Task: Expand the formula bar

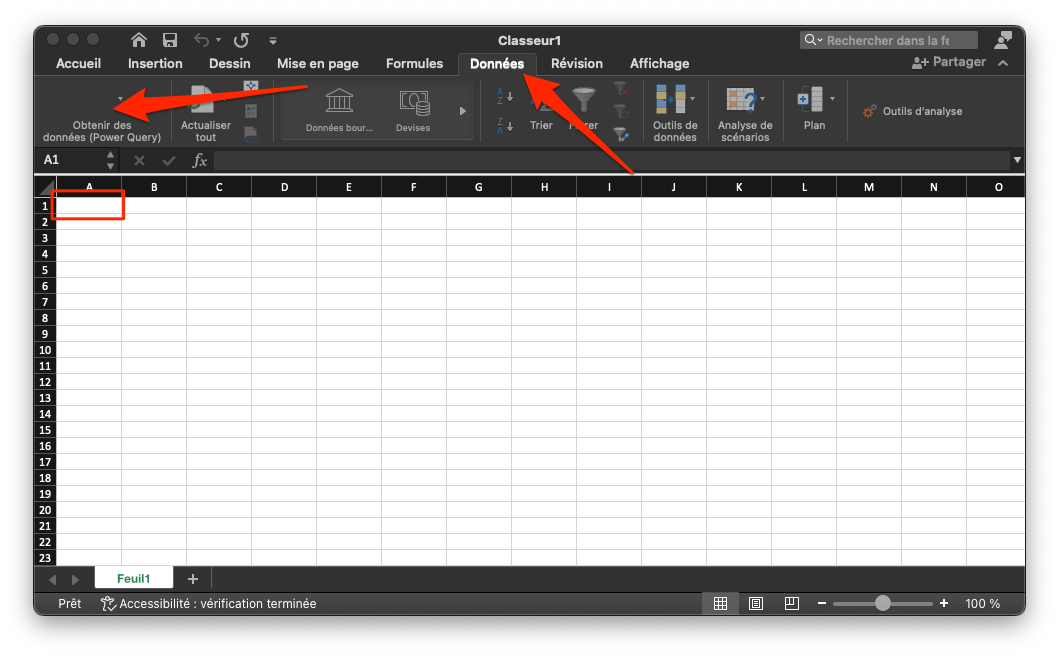Action: coord(1016,160)
